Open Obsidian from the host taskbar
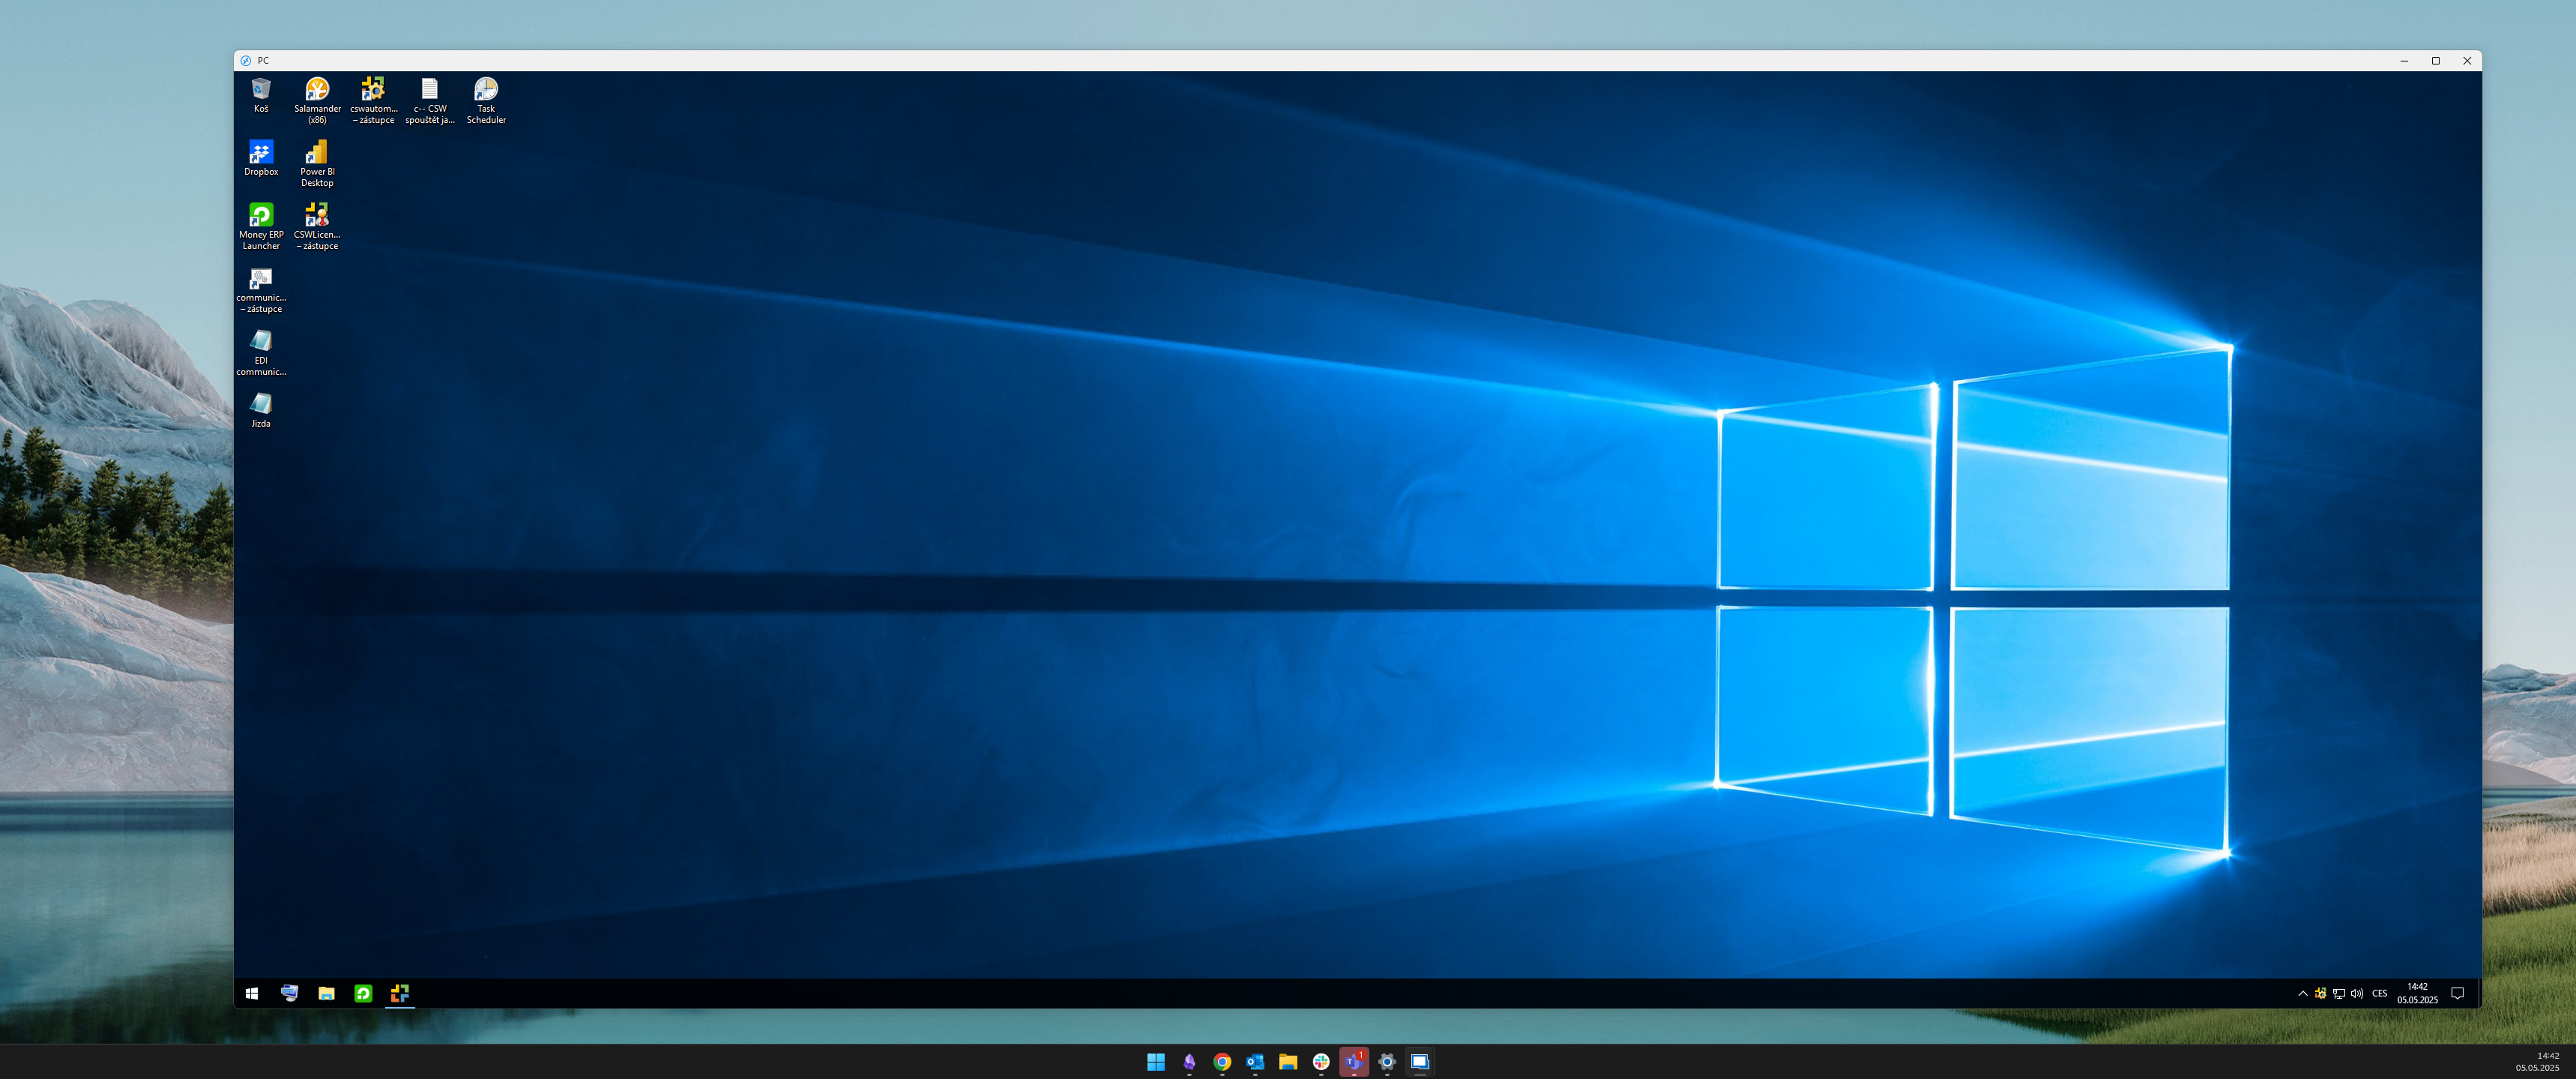The width and height of the screenshot is (2576, 1079). click(1189, 1062)
